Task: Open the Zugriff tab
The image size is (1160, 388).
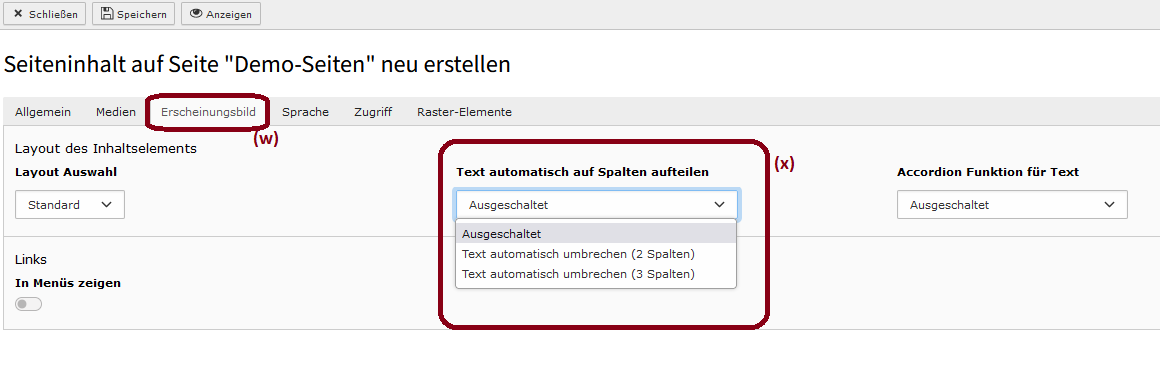Action: click(373, 113)
